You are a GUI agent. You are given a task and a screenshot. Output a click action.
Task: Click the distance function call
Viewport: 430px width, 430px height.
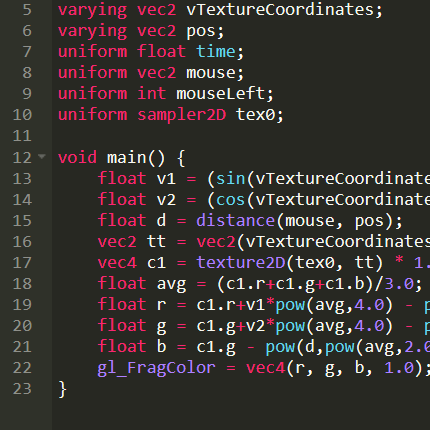(235, 220)
